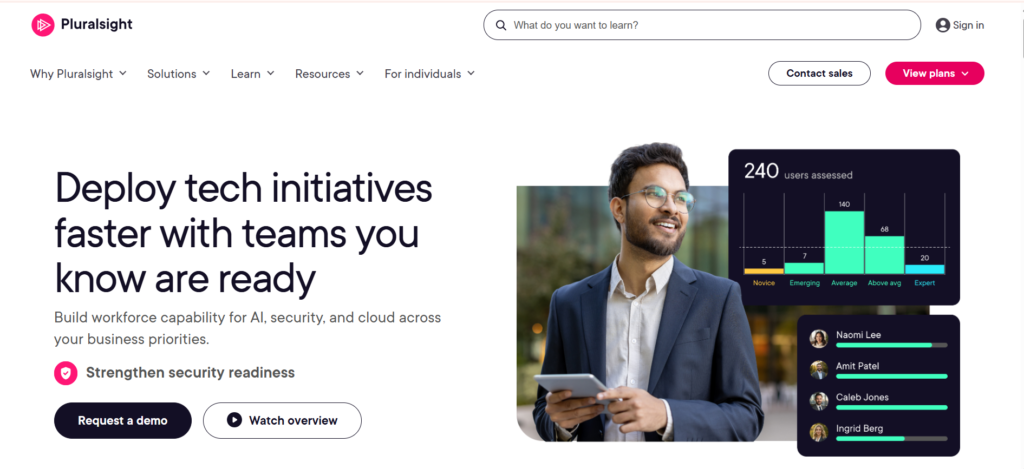Click the blue Expert bar

[x=925, y=269]
